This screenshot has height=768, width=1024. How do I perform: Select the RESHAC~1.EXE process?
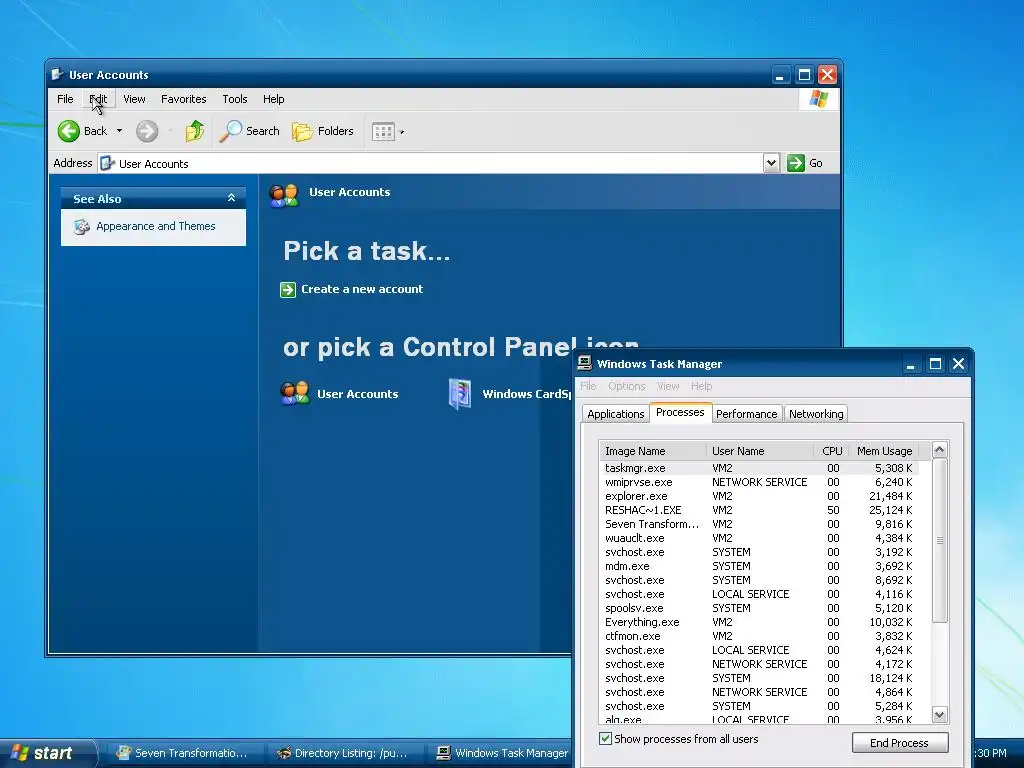[x=759, y=510]
